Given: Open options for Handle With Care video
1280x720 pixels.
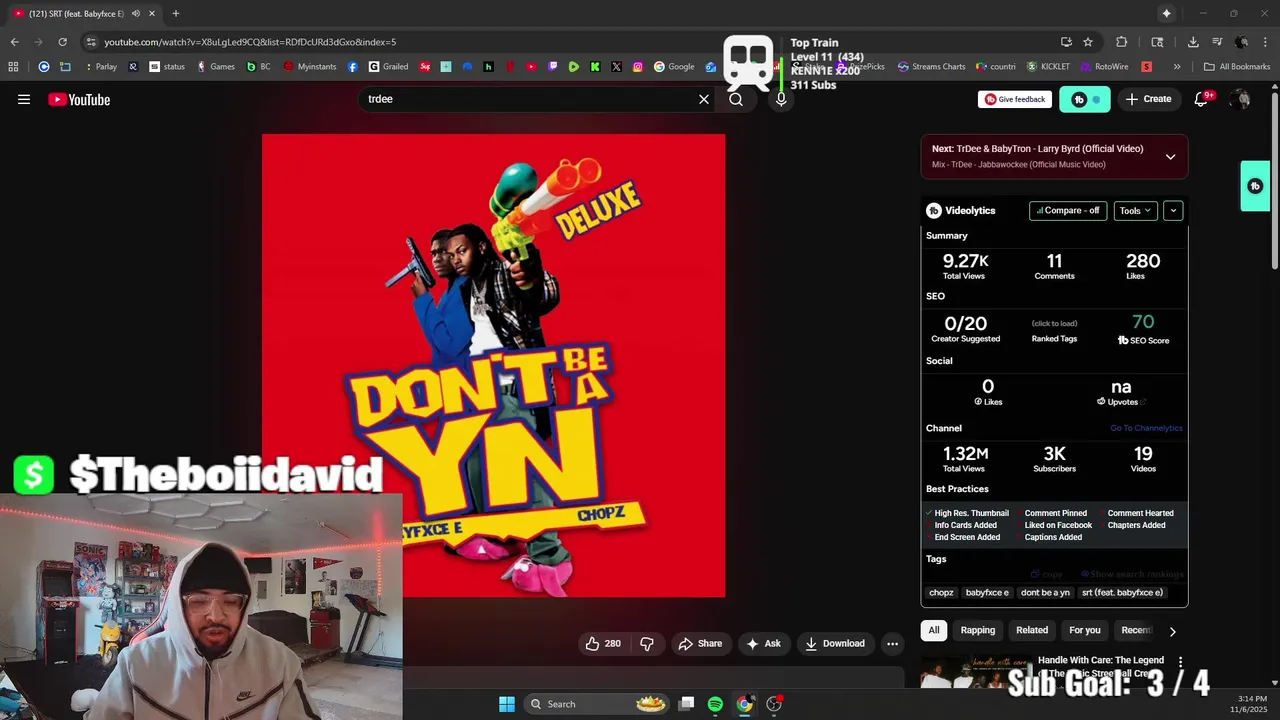Looking at the screenshot, I should click(x=1181, y=662).
